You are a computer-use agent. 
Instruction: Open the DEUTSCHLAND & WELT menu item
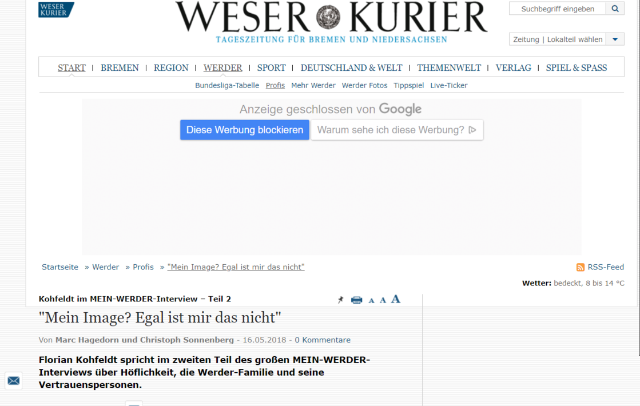pyautogui.click(x=351, y=68)
